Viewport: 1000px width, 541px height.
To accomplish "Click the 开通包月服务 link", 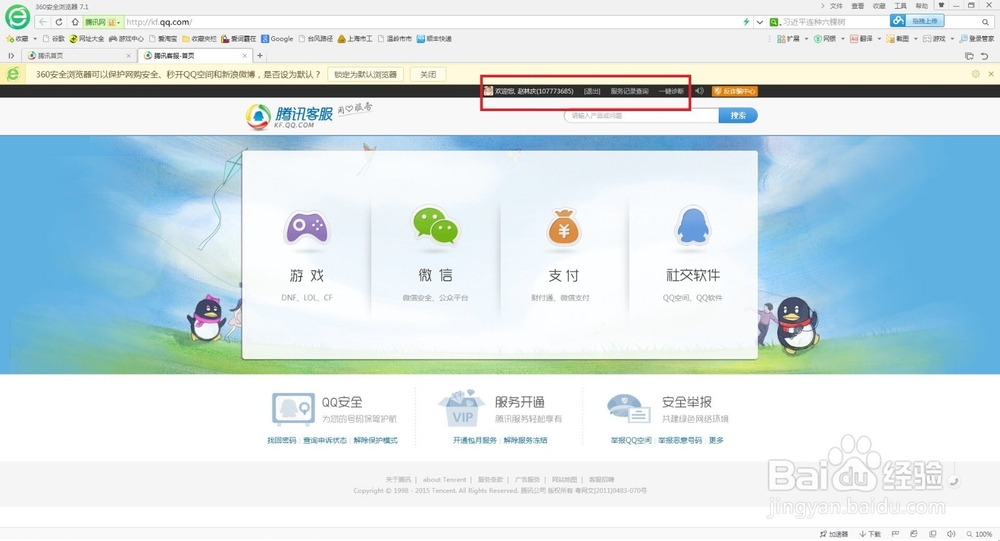I will (x=474, y=440).
